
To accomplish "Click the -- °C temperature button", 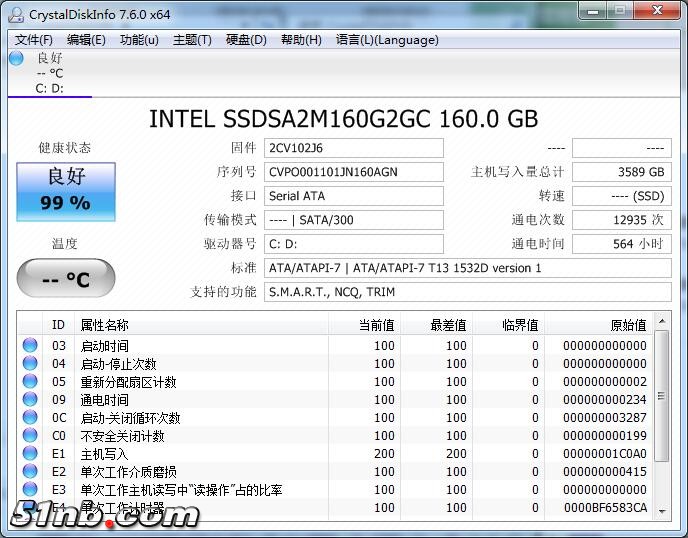I will click(66, 279).
